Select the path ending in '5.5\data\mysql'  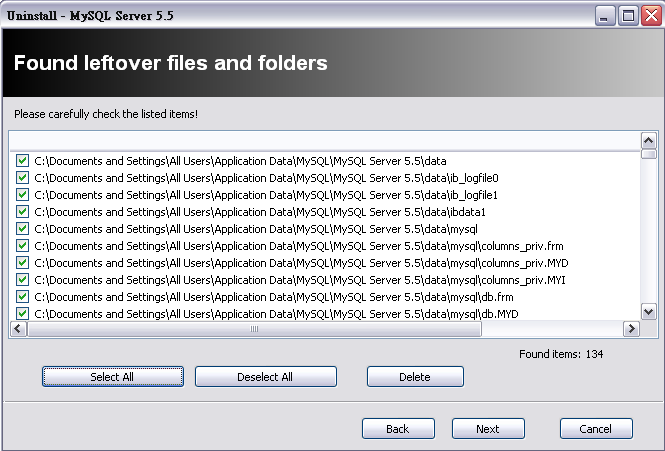256,229
